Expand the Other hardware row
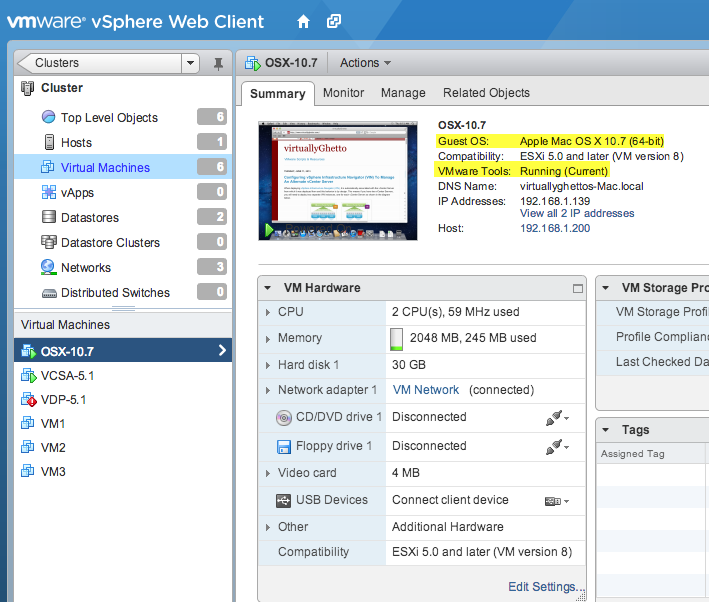The height and width of the screenshot is (602, 709). (268, 527)
